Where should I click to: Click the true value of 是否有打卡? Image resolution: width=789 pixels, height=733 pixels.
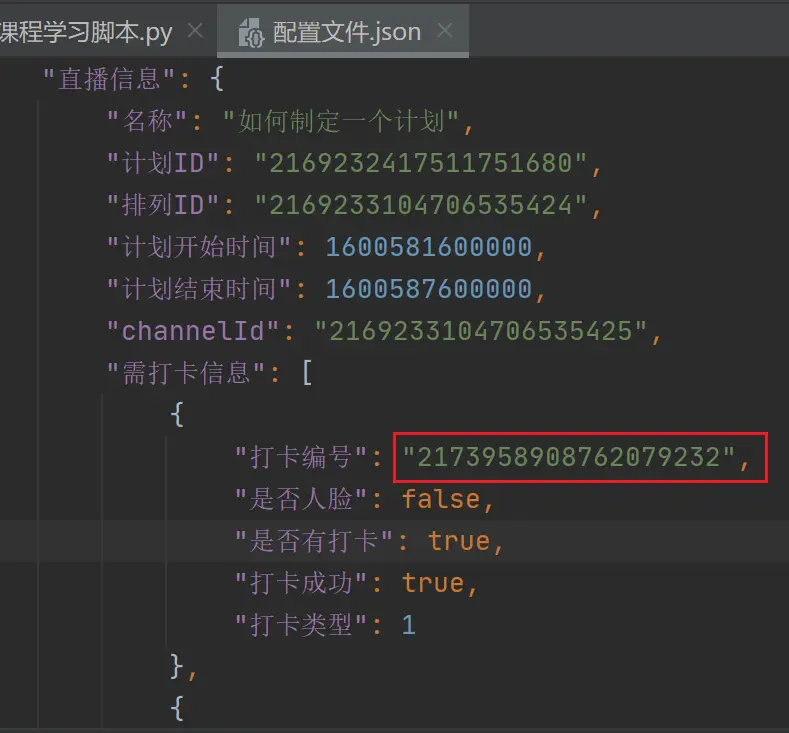pyautogui.click(x=459, y=541)
